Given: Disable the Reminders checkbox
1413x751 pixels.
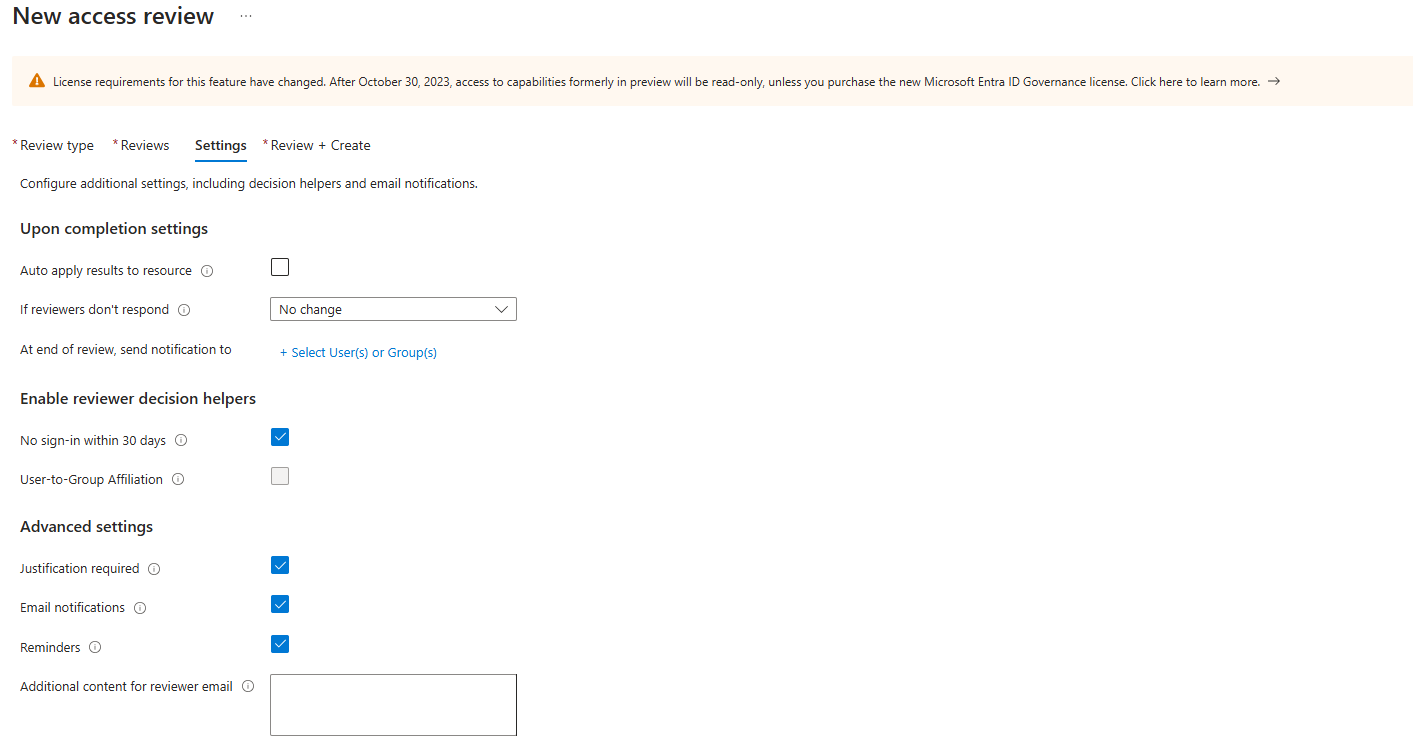Looking at the screenshot, I should coord(279,643).
